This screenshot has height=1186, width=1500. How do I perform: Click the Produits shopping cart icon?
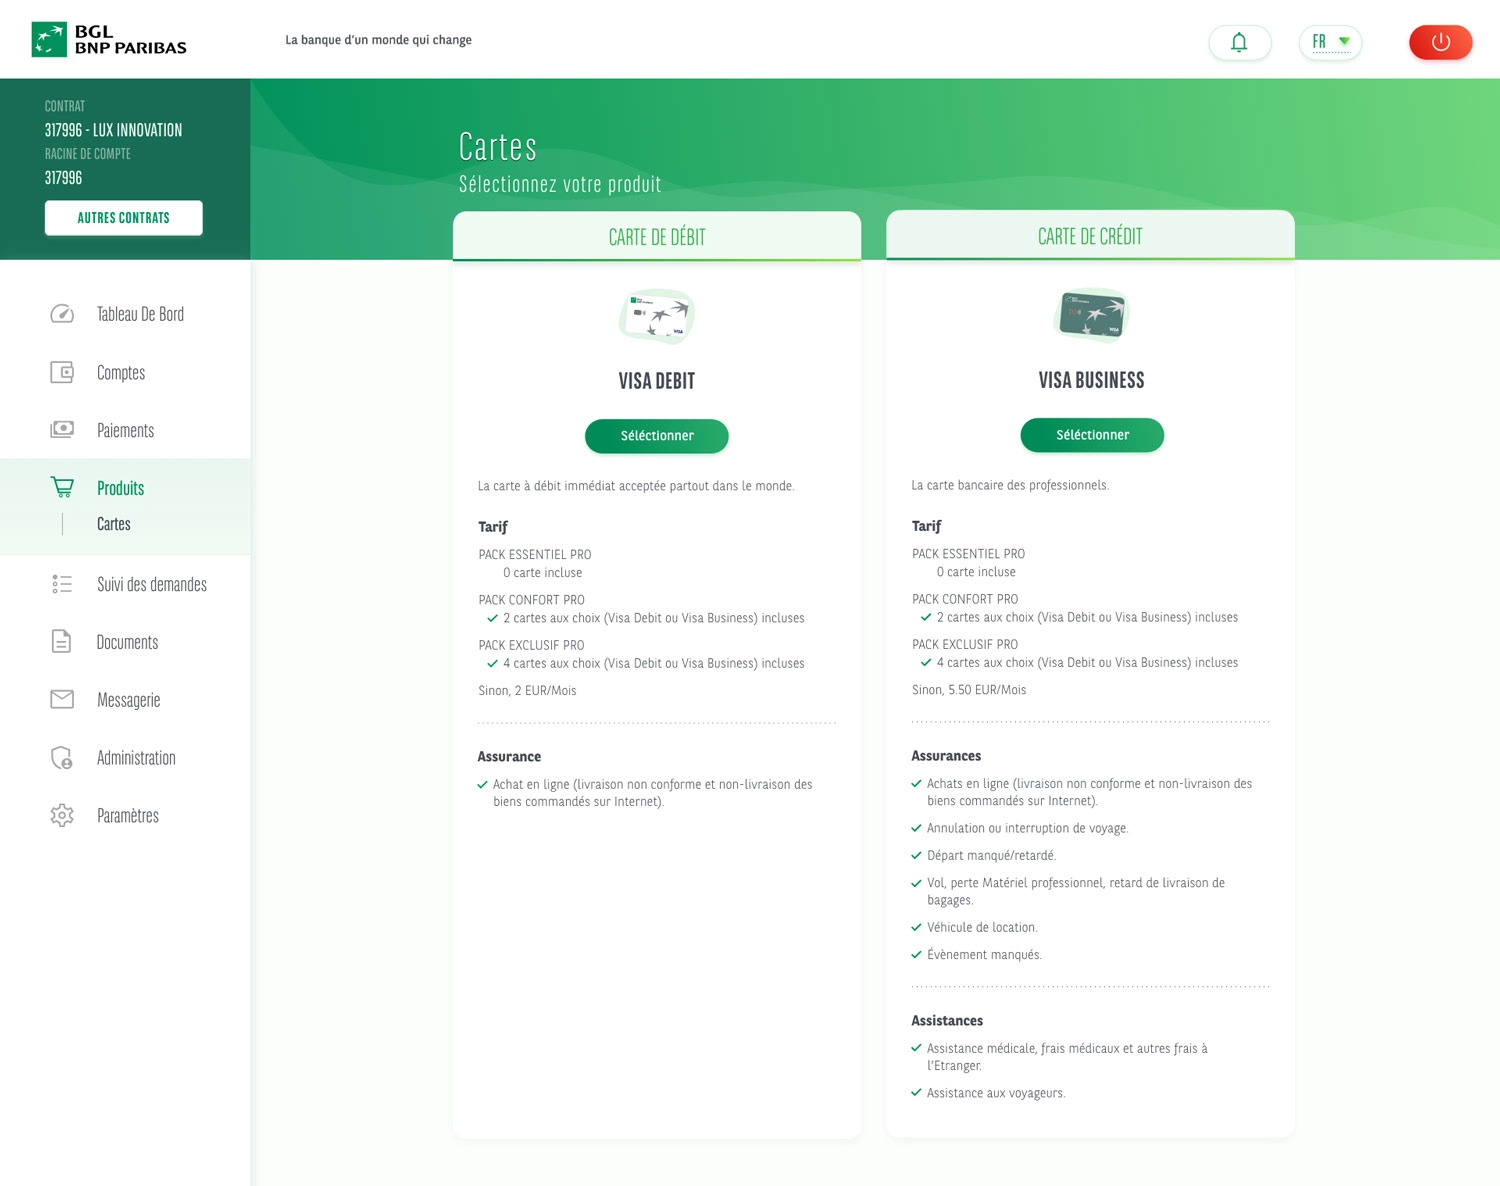coord(62,487)
